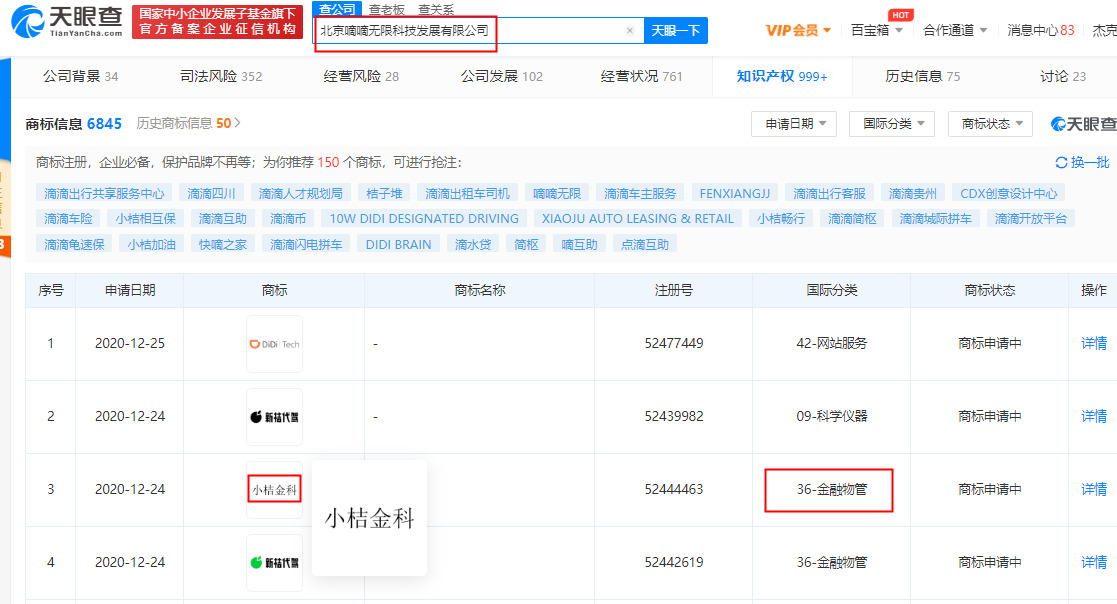Select FENXIANGJJ trademark tag
Image resolution: width=1117 pixels, height=604 pixels.
(x=734, y=193)
